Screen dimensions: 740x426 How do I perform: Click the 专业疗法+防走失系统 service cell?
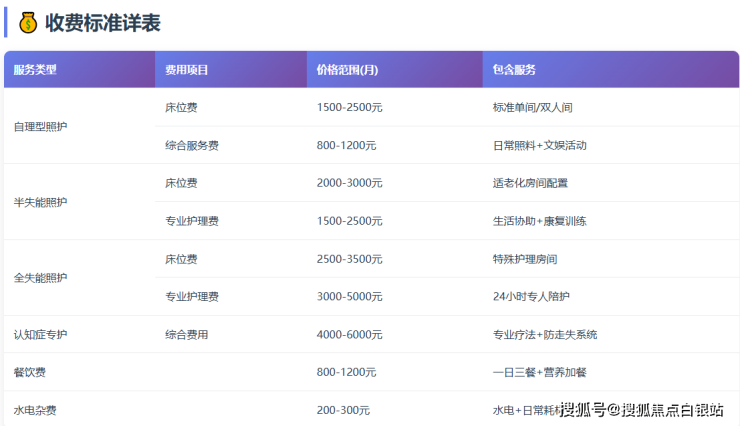pyautogui.click(x=544, y=334)
